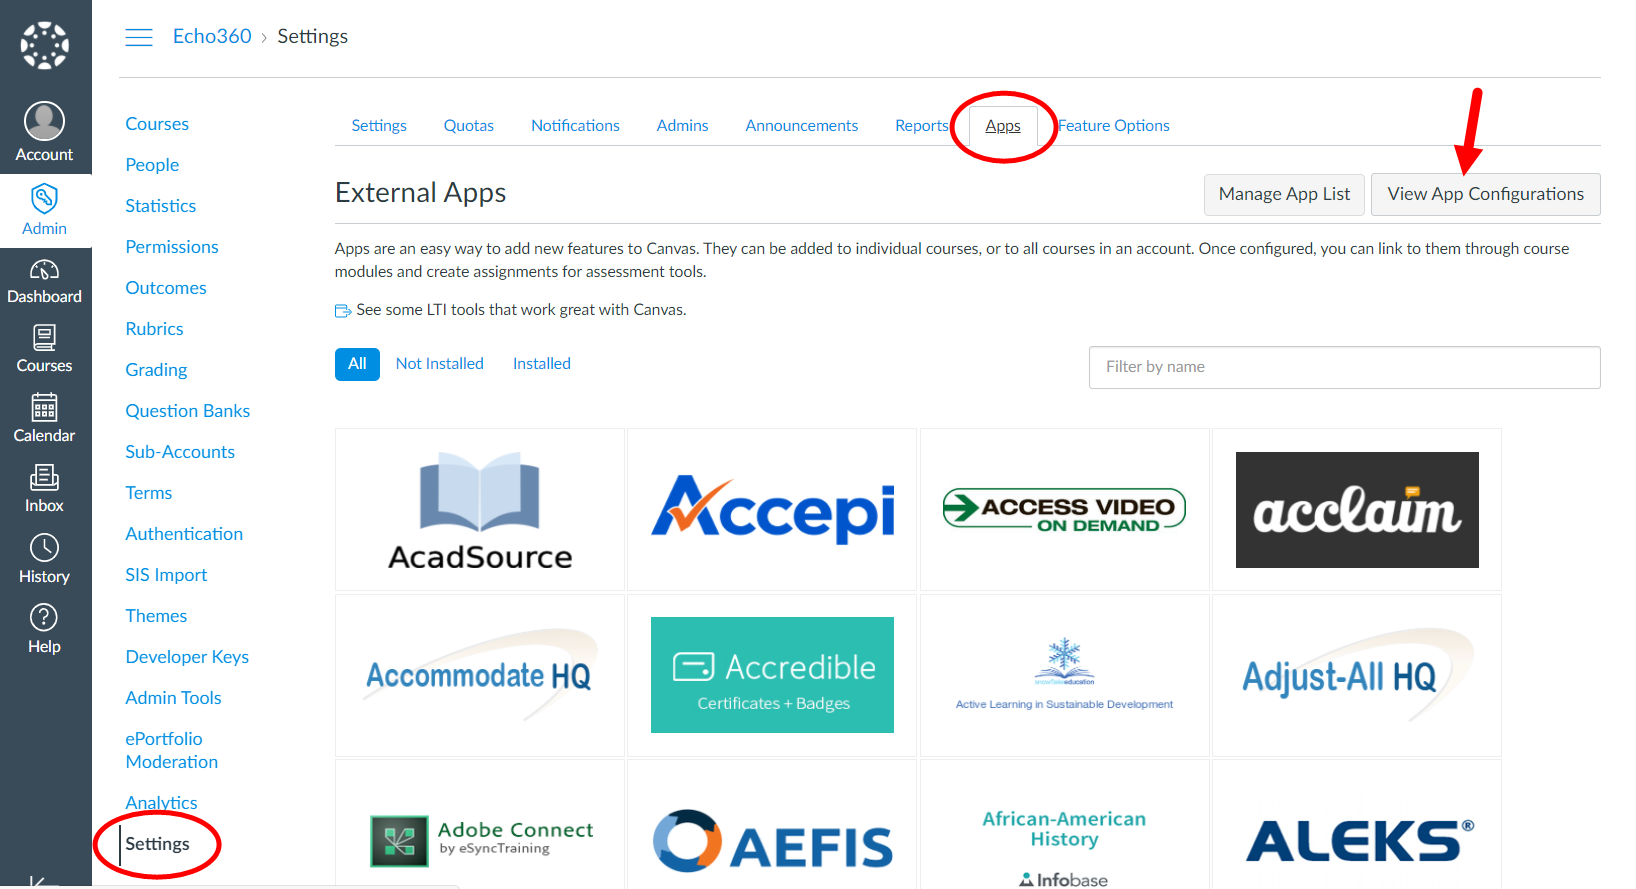Viewport: 1636px width, 889px height.
Task: Switch to the Reports tab
Action: tap(921, 126)
